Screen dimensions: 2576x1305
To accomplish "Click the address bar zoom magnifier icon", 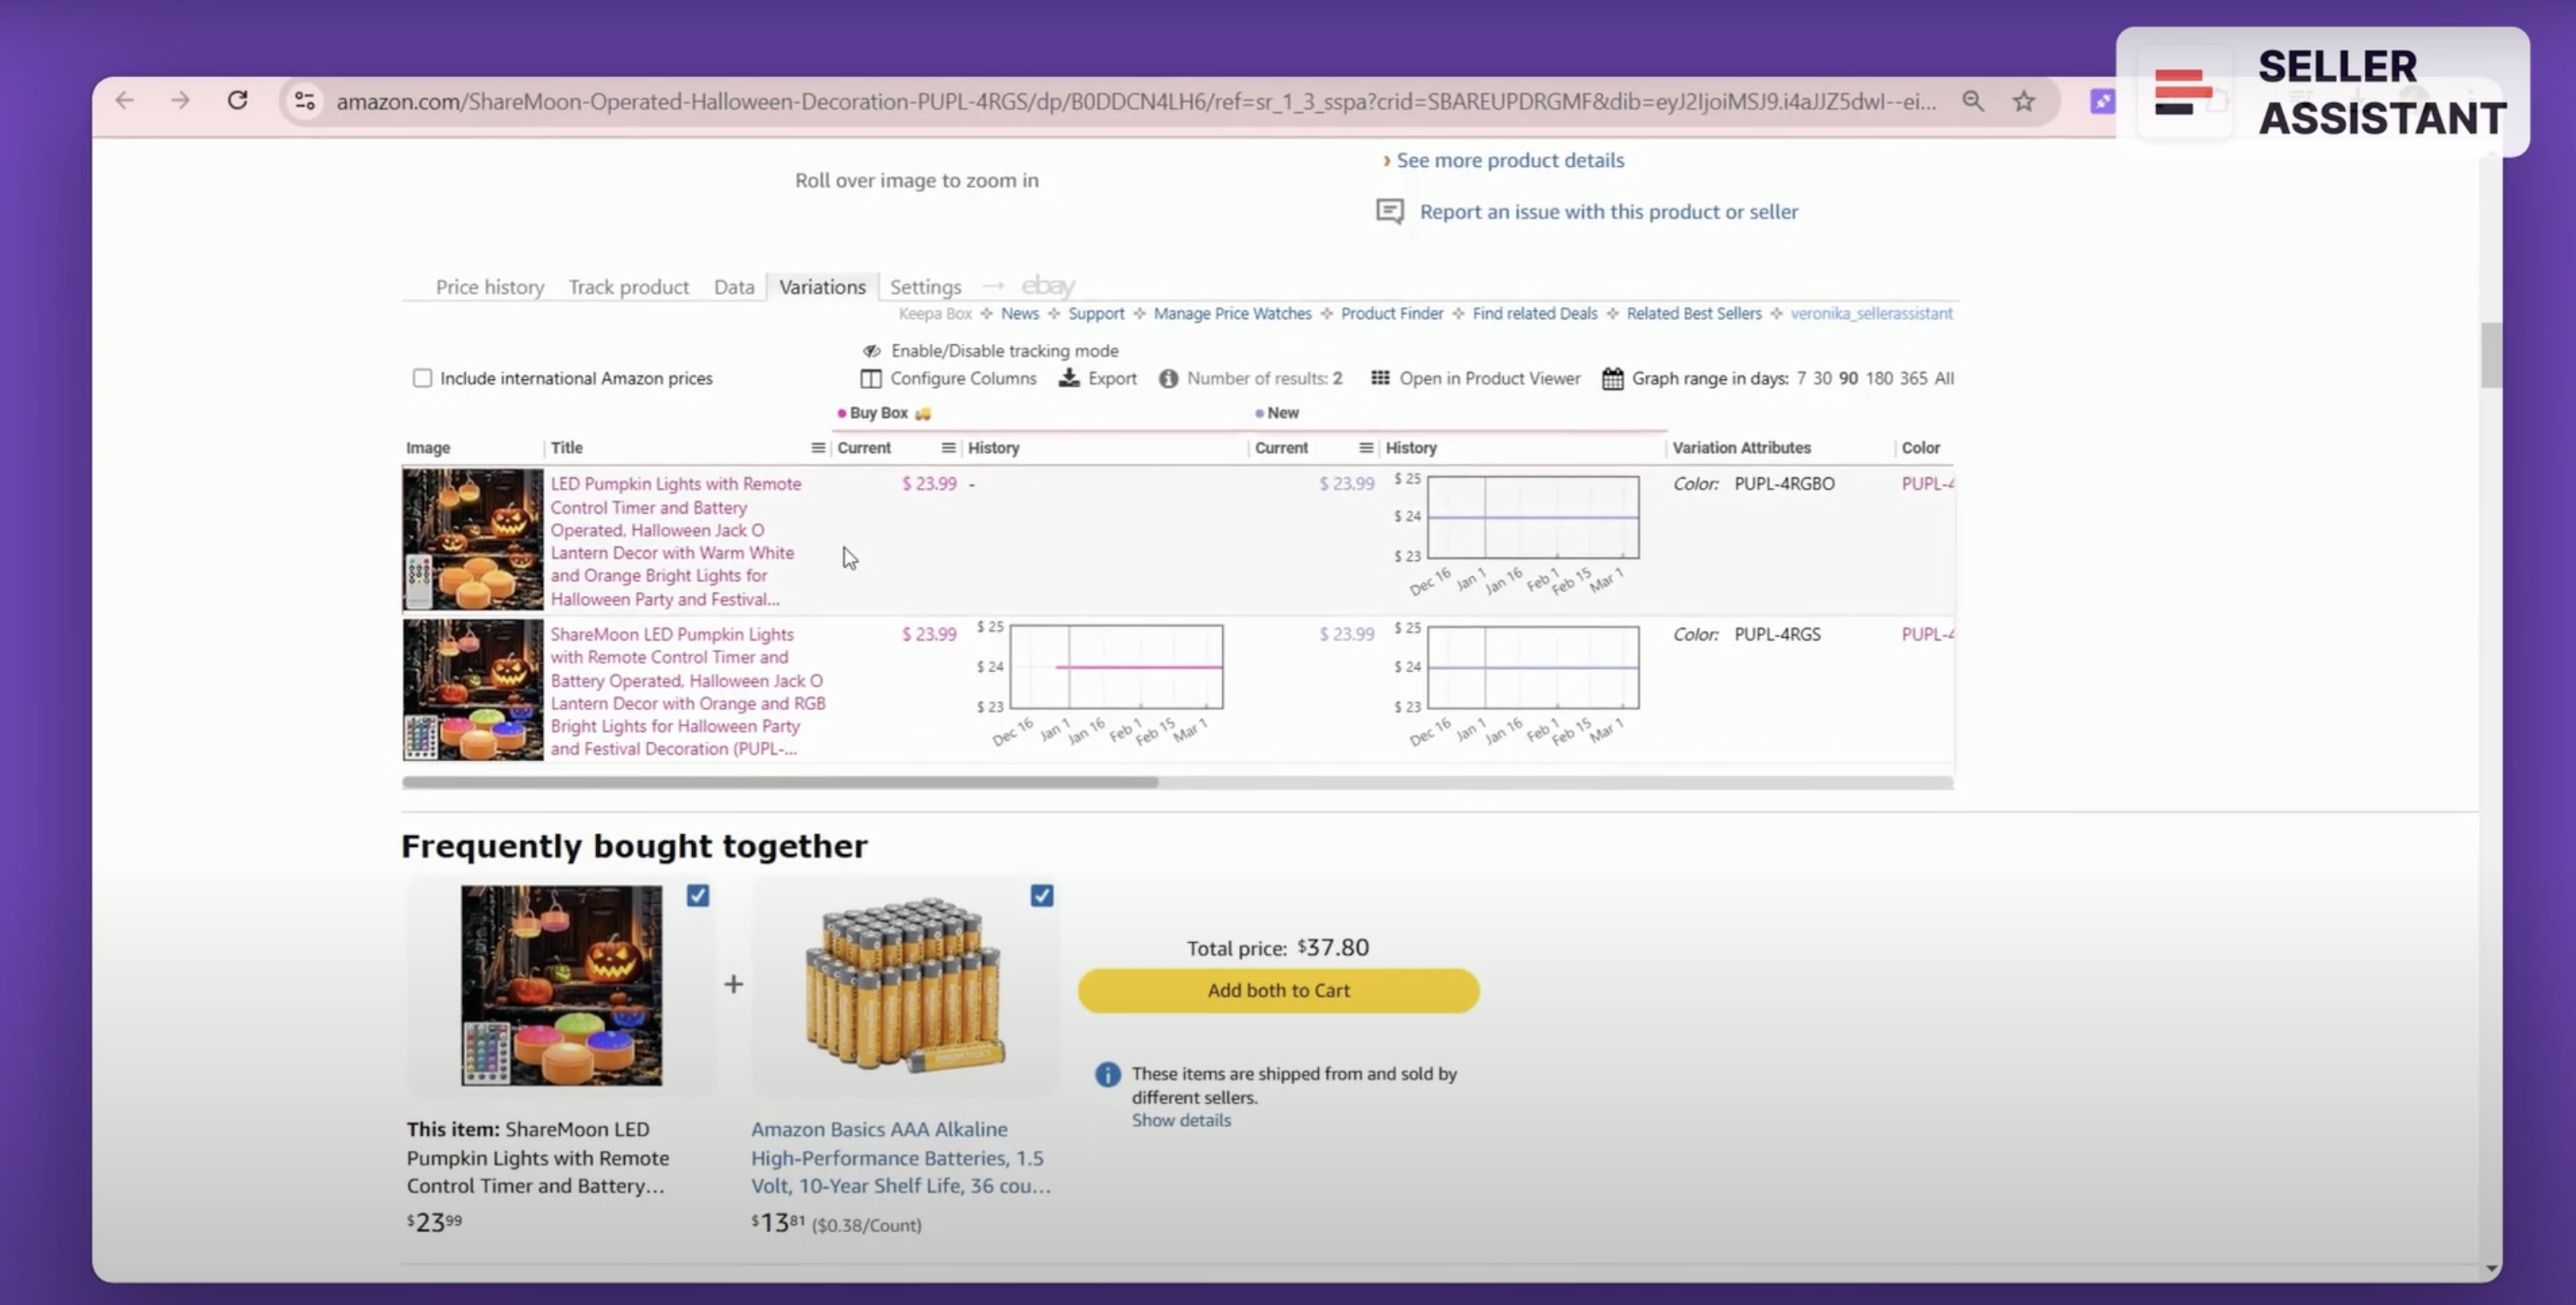I will 1972,101.
